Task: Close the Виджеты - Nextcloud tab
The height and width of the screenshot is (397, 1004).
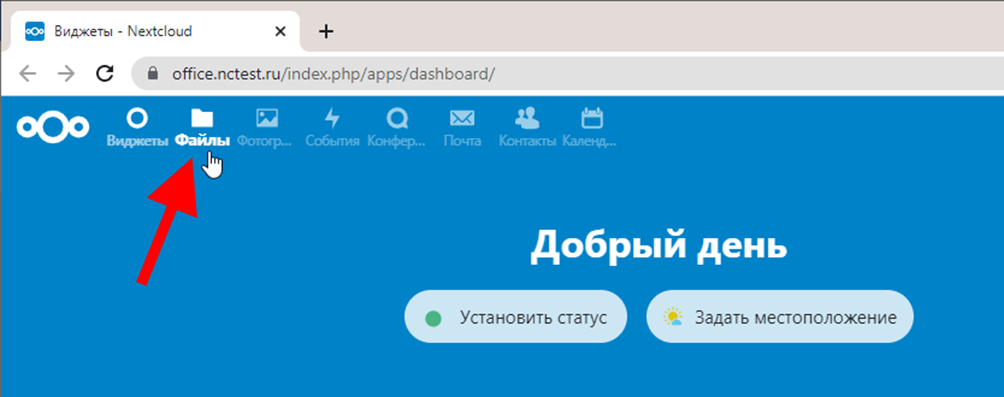Action: click(280, 31)
